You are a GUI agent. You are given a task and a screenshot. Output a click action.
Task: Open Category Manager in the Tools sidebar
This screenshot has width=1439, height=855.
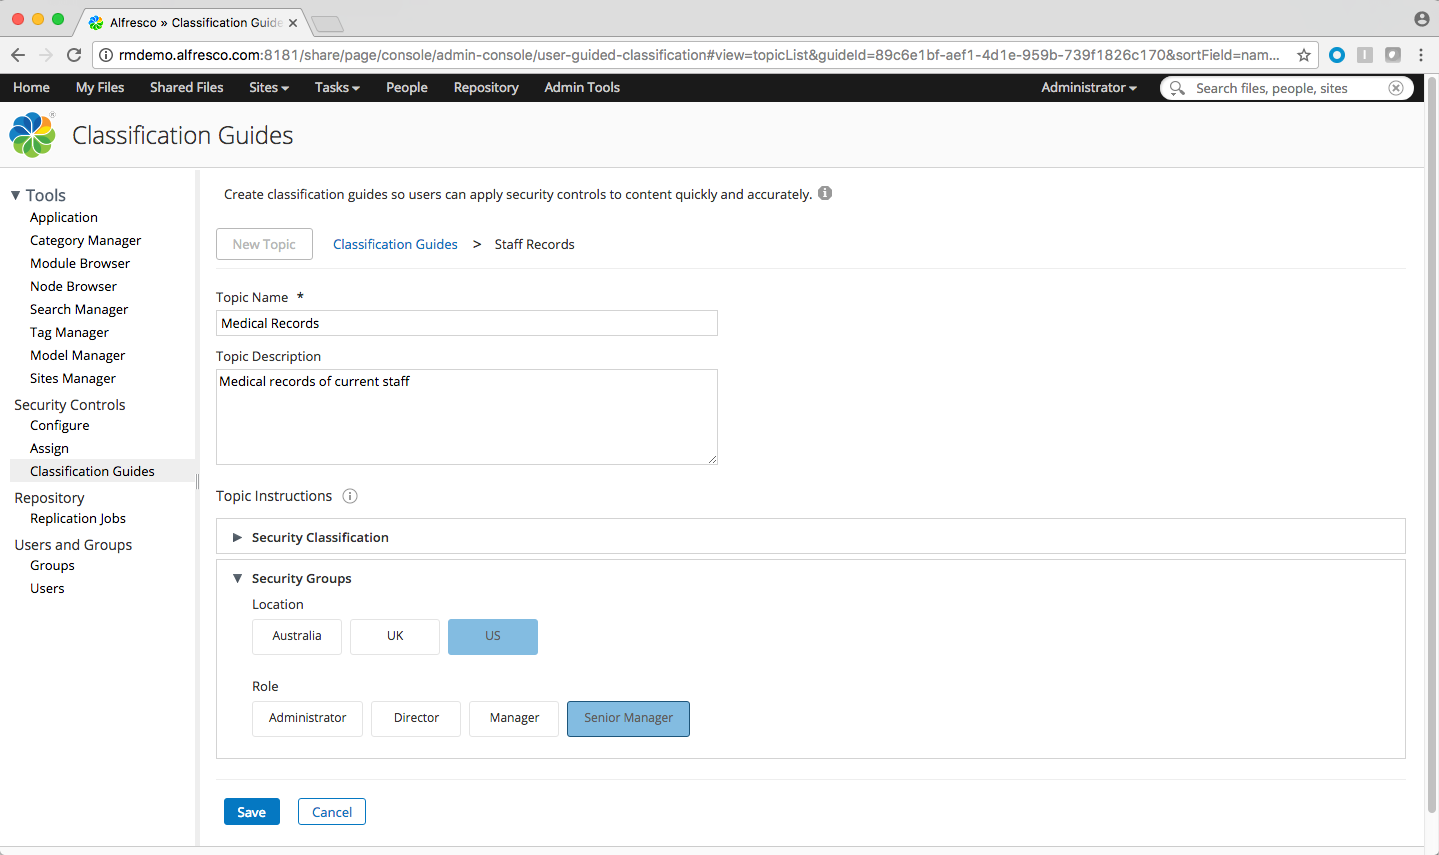coord(85,240)
